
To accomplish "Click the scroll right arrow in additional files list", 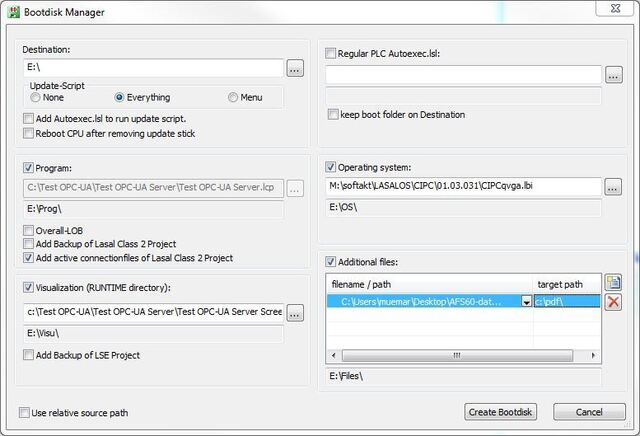I will coord(593,356).
